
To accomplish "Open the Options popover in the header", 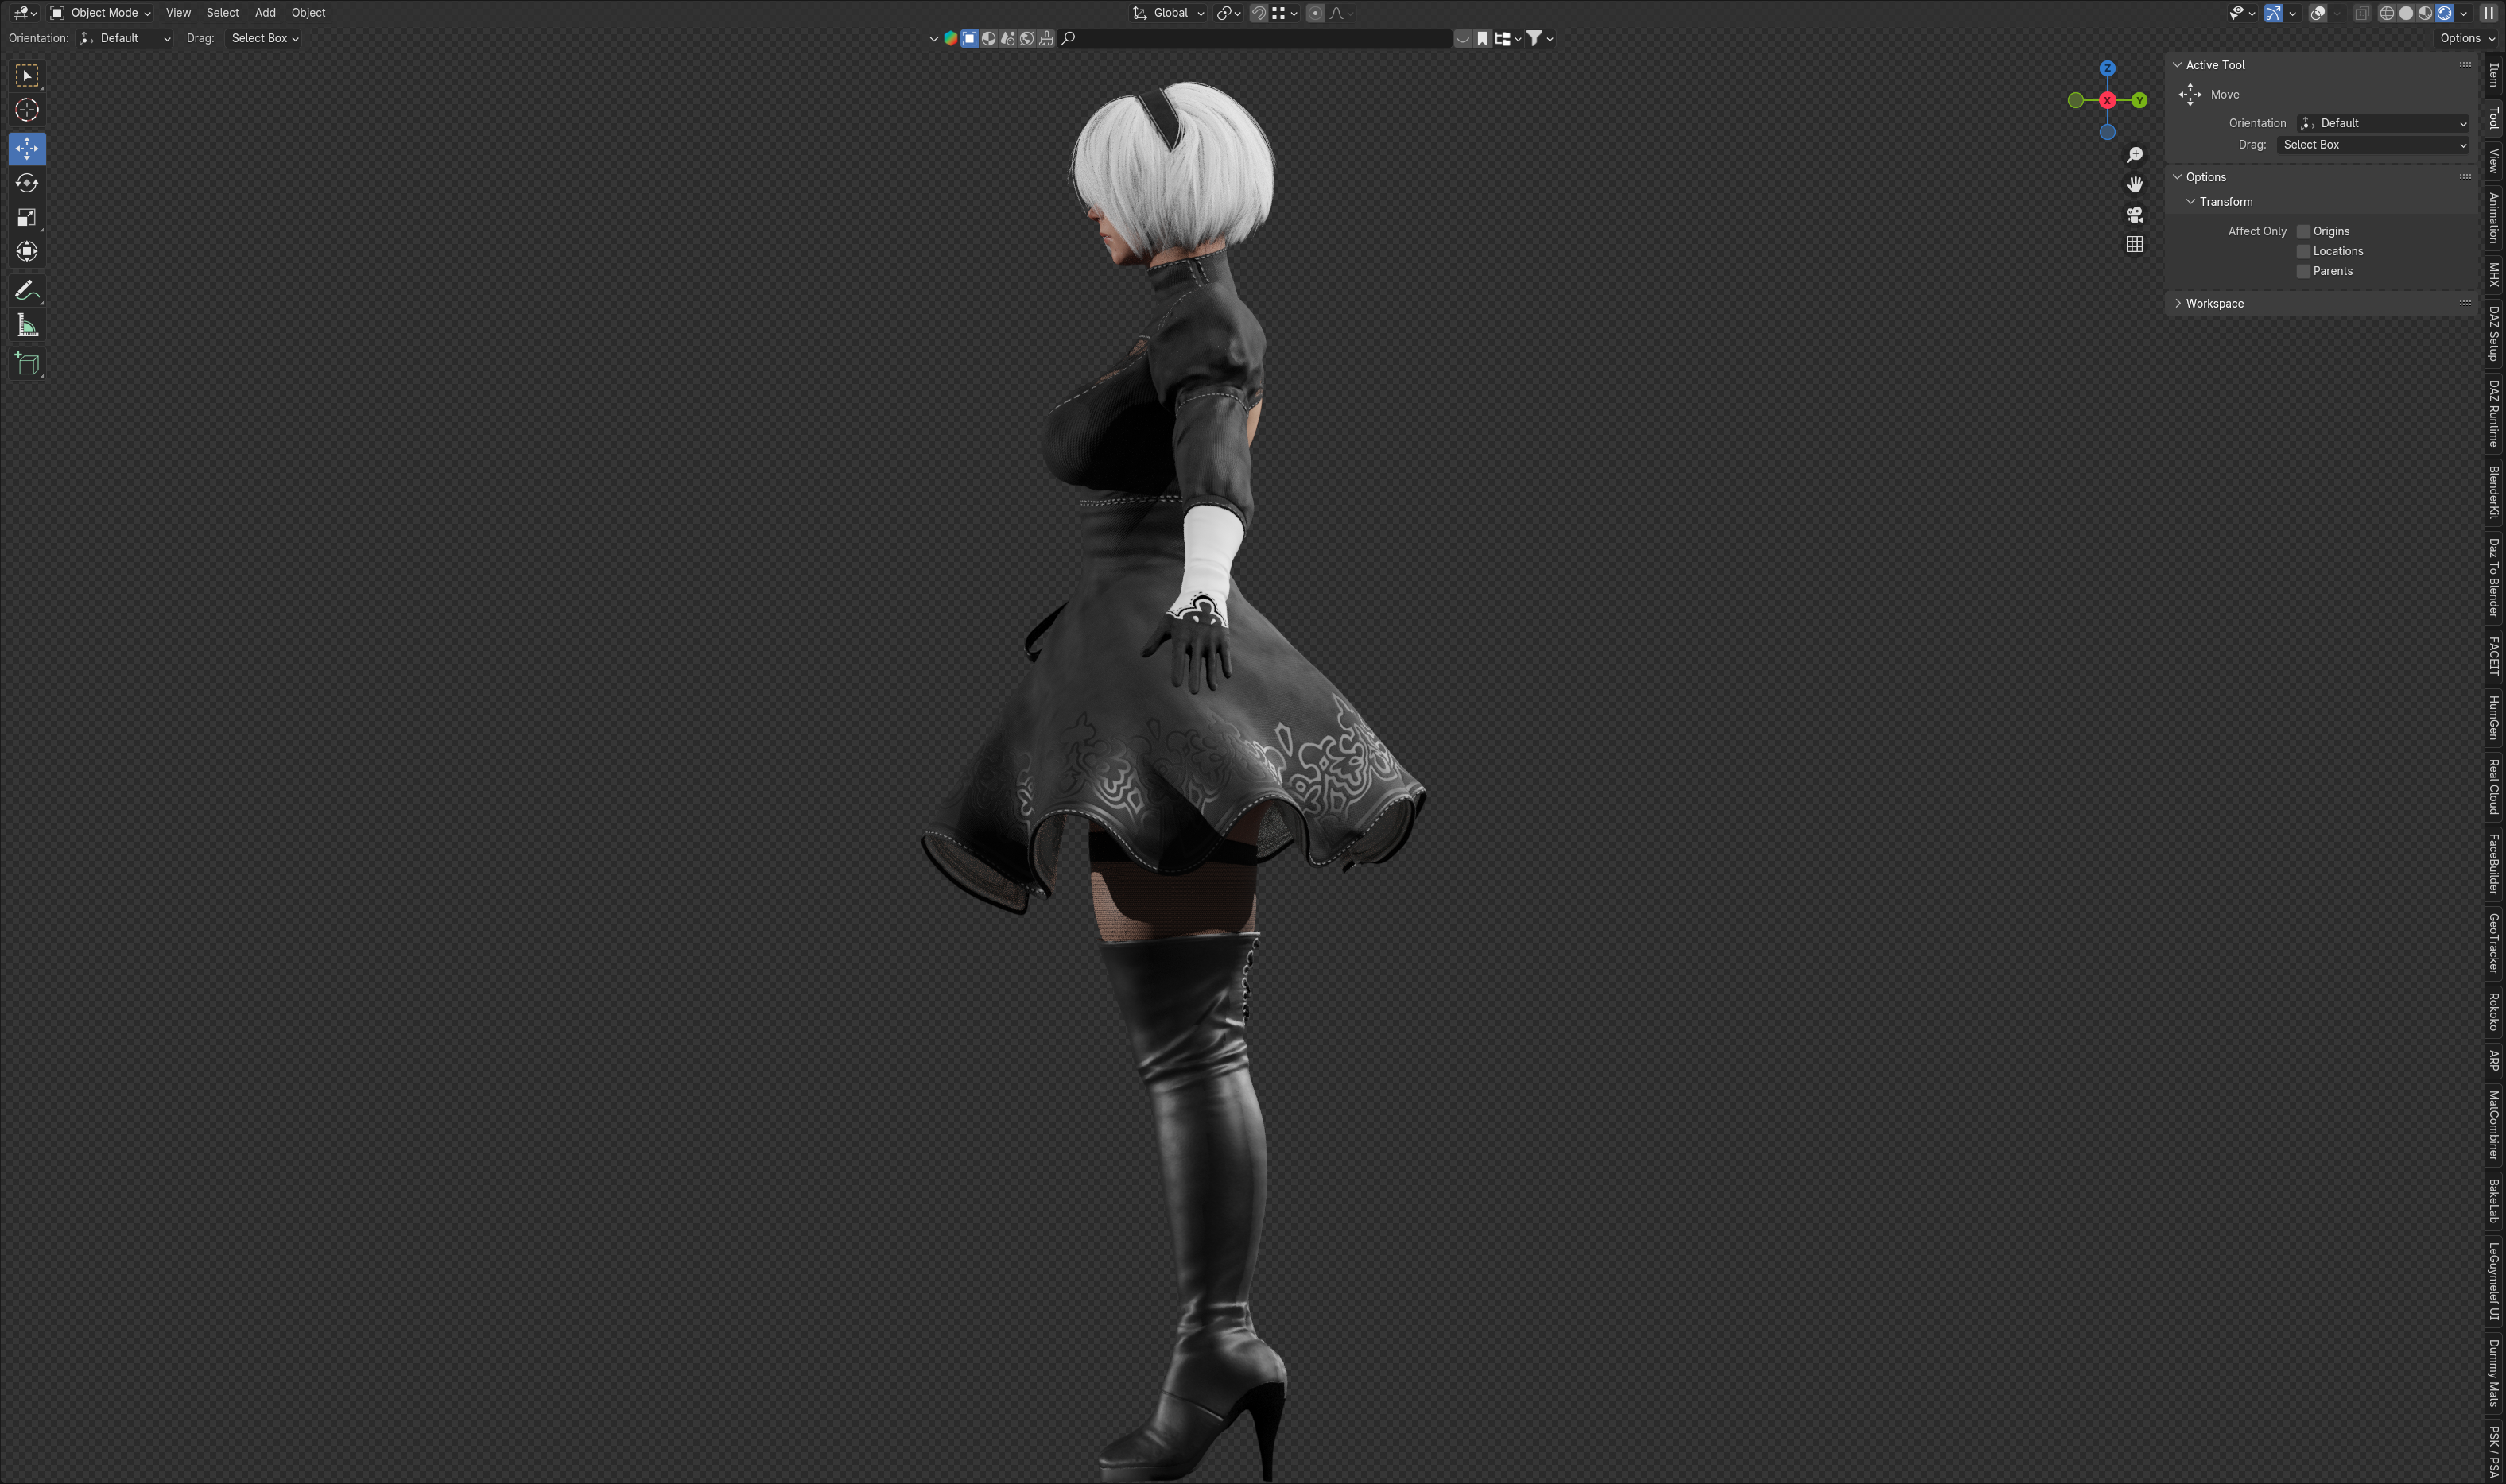I will [2466, 38].
